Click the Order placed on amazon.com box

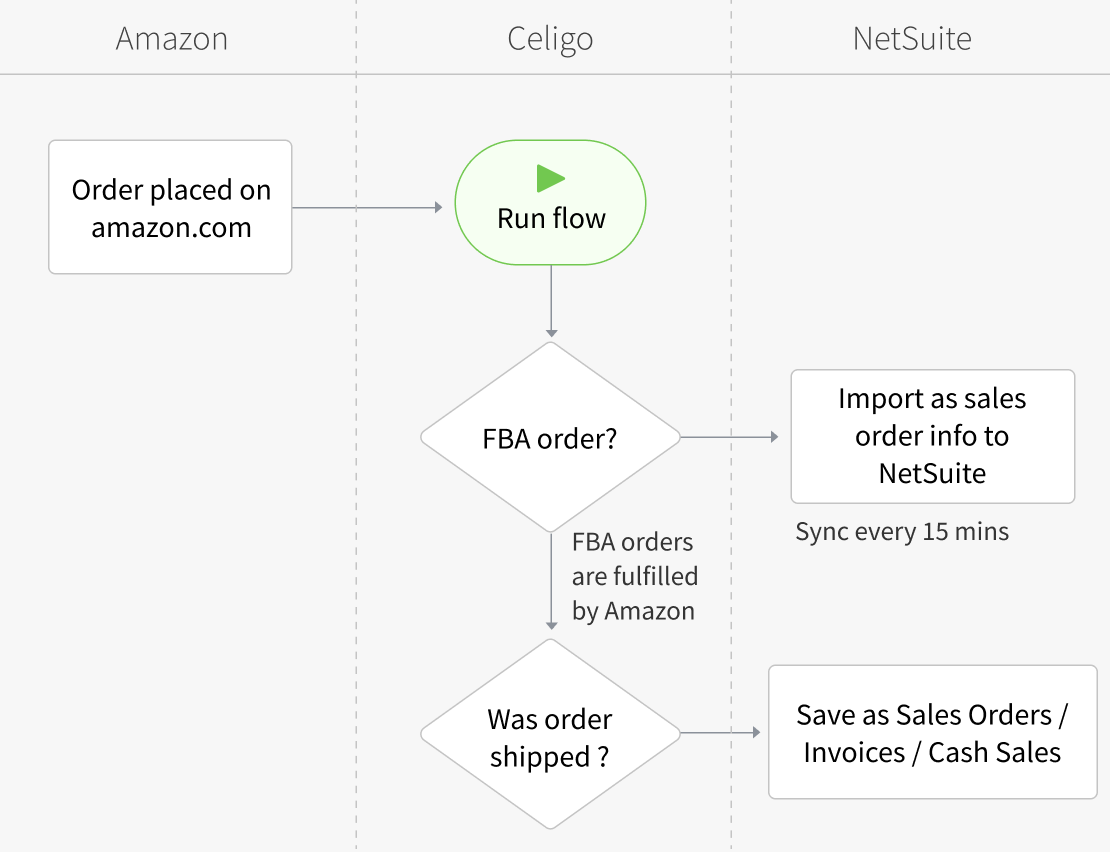(x=170, y=207)
